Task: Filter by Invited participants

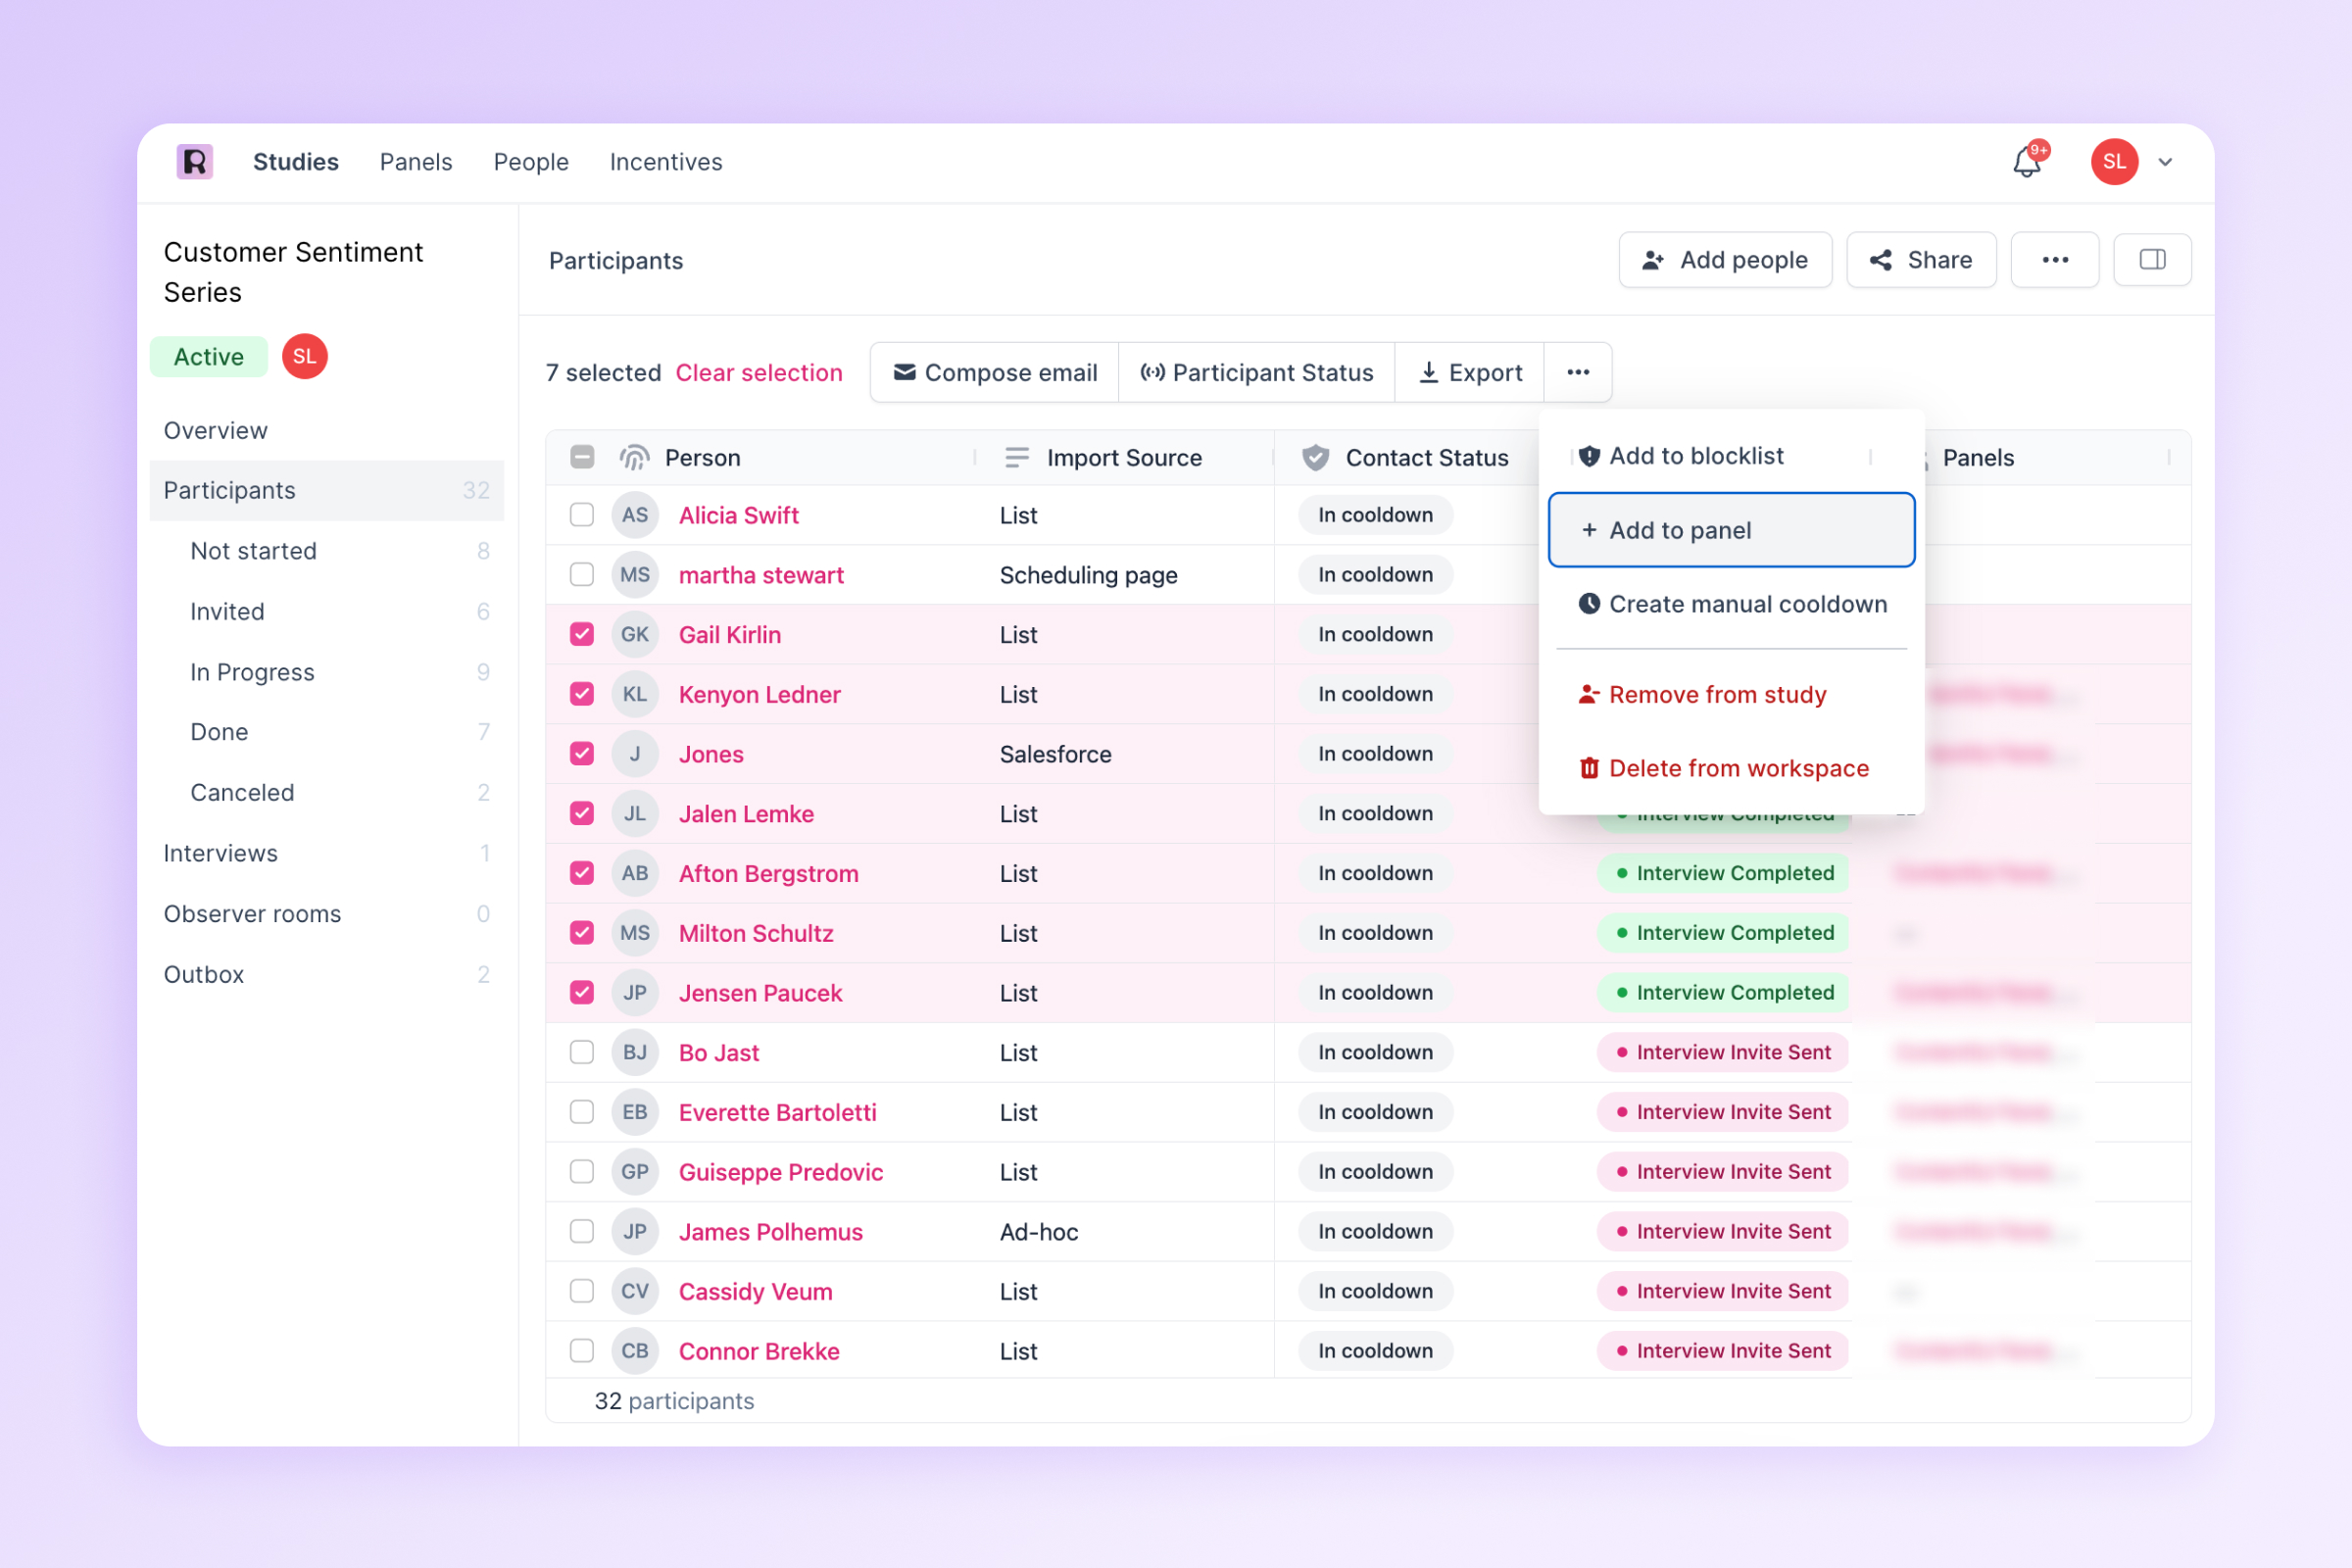Action: tap(327, 611)
